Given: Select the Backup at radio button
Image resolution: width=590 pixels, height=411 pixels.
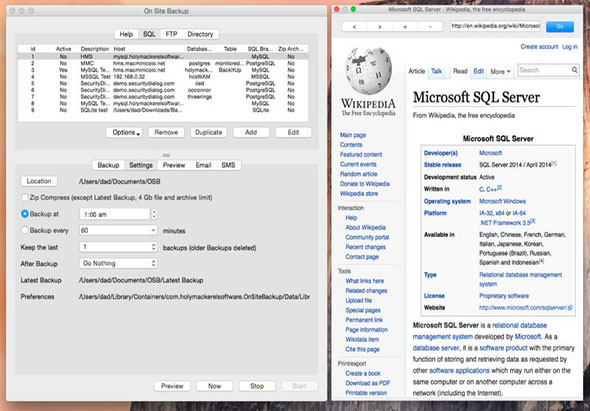Looking at the screenshot, I should coord(25,214).
